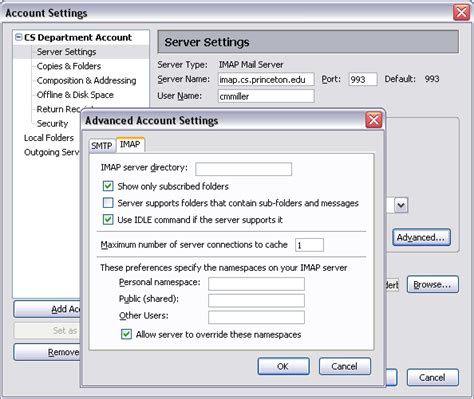Open Offline & Disk Space settings
The image size is (474, 399).
(75, 95)
